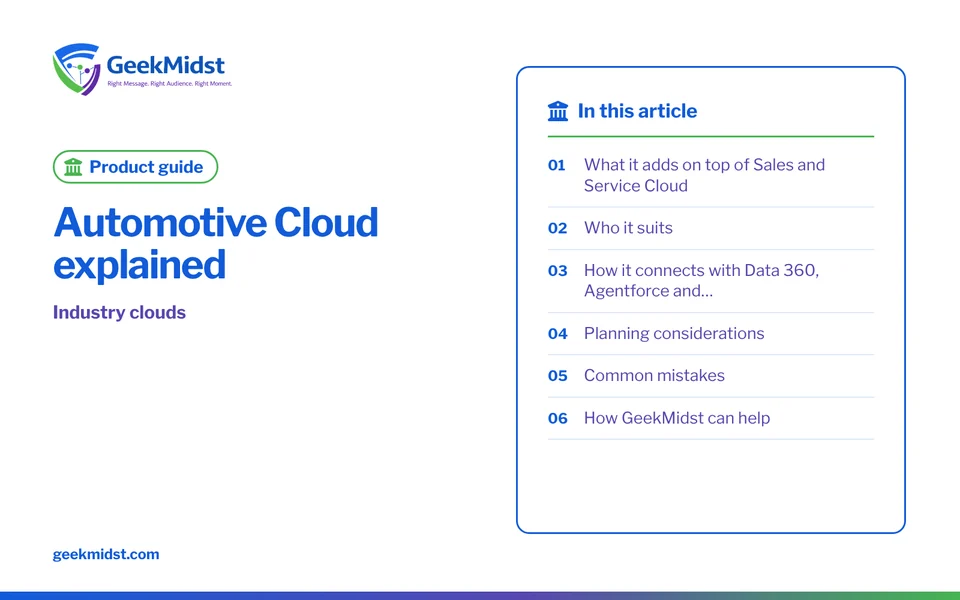Screen dimensions: 960x600
Task: Click the Industry clouds subtitle
Action: pos(119,312)
